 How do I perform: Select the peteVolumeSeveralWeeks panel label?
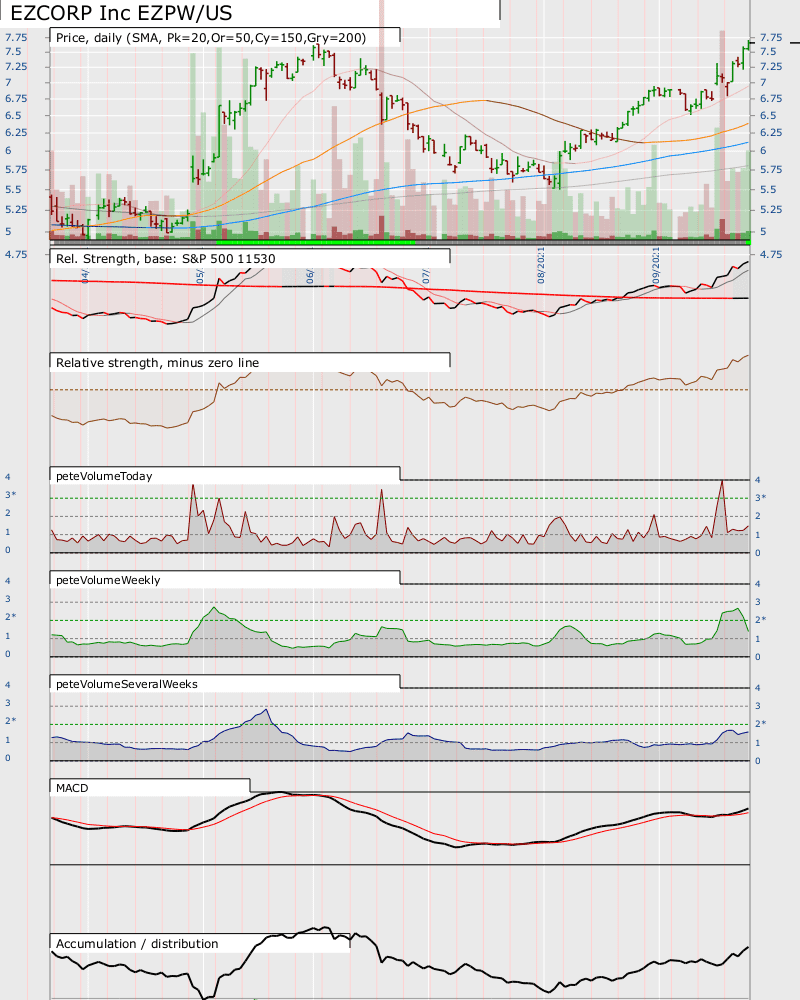click(x=127, y=684)
